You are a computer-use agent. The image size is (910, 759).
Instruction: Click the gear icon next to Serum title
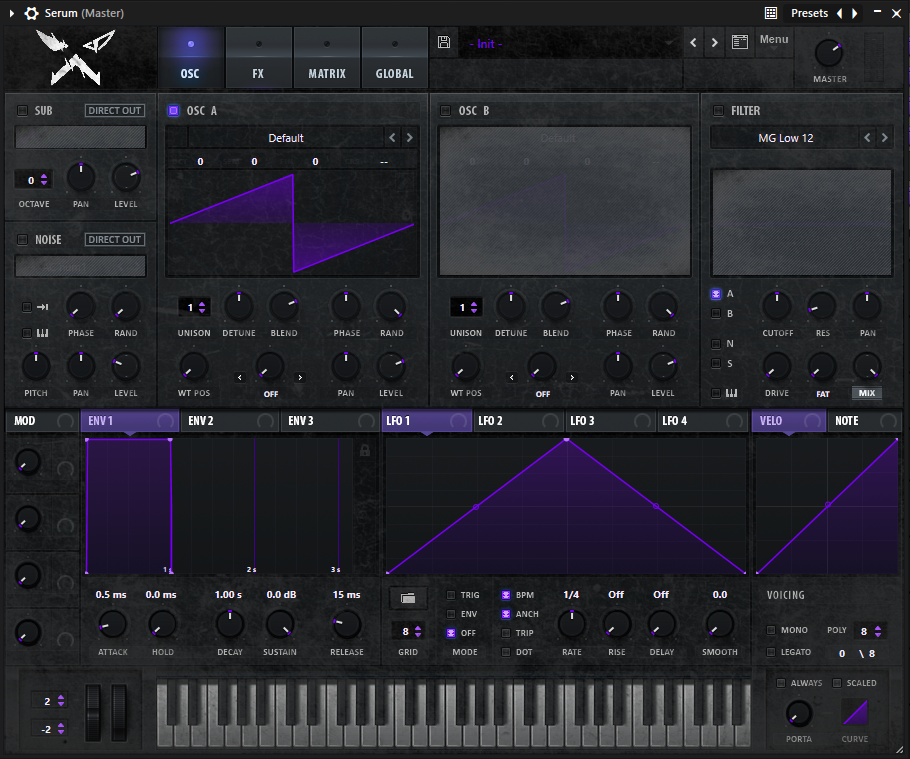click(x=31, y=13)
